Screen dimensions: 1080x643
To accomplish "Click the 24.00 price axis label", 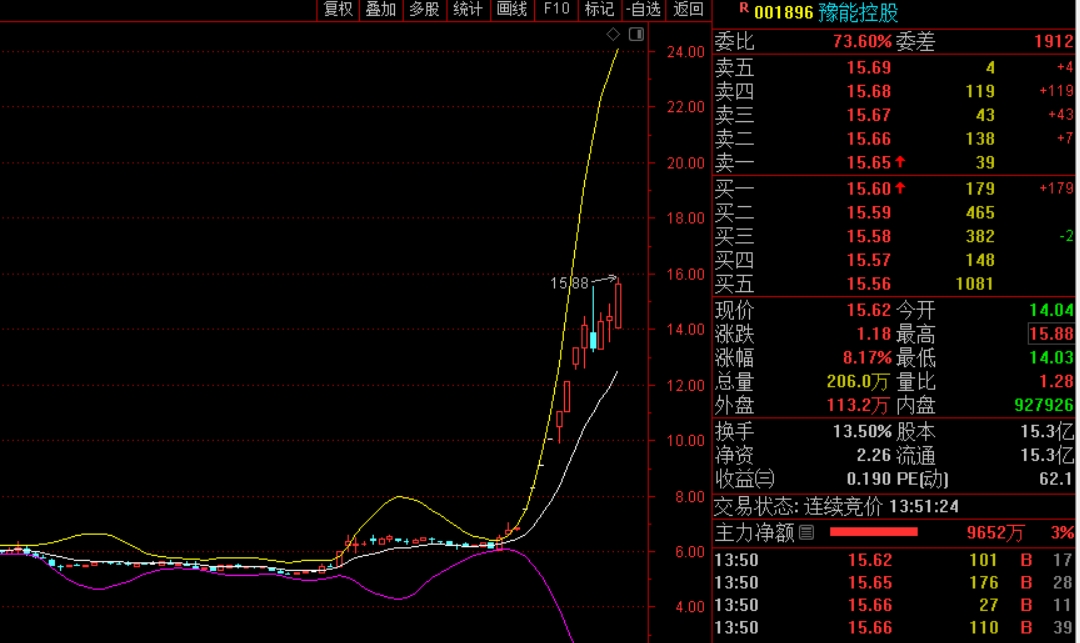I will [x=685, y=52].
